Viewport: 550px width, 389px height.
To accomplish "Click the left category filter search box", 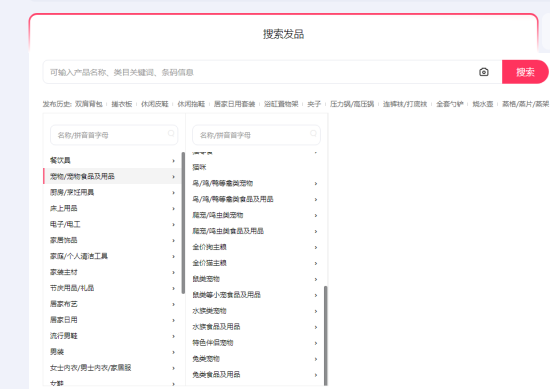I will [x=114, y=135].
